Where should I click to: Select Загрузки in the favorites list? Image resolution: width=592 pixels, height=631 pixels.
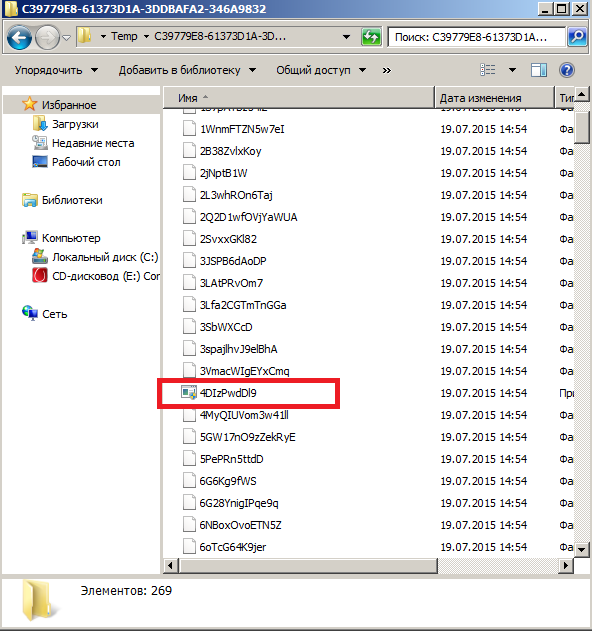(75, 124)
